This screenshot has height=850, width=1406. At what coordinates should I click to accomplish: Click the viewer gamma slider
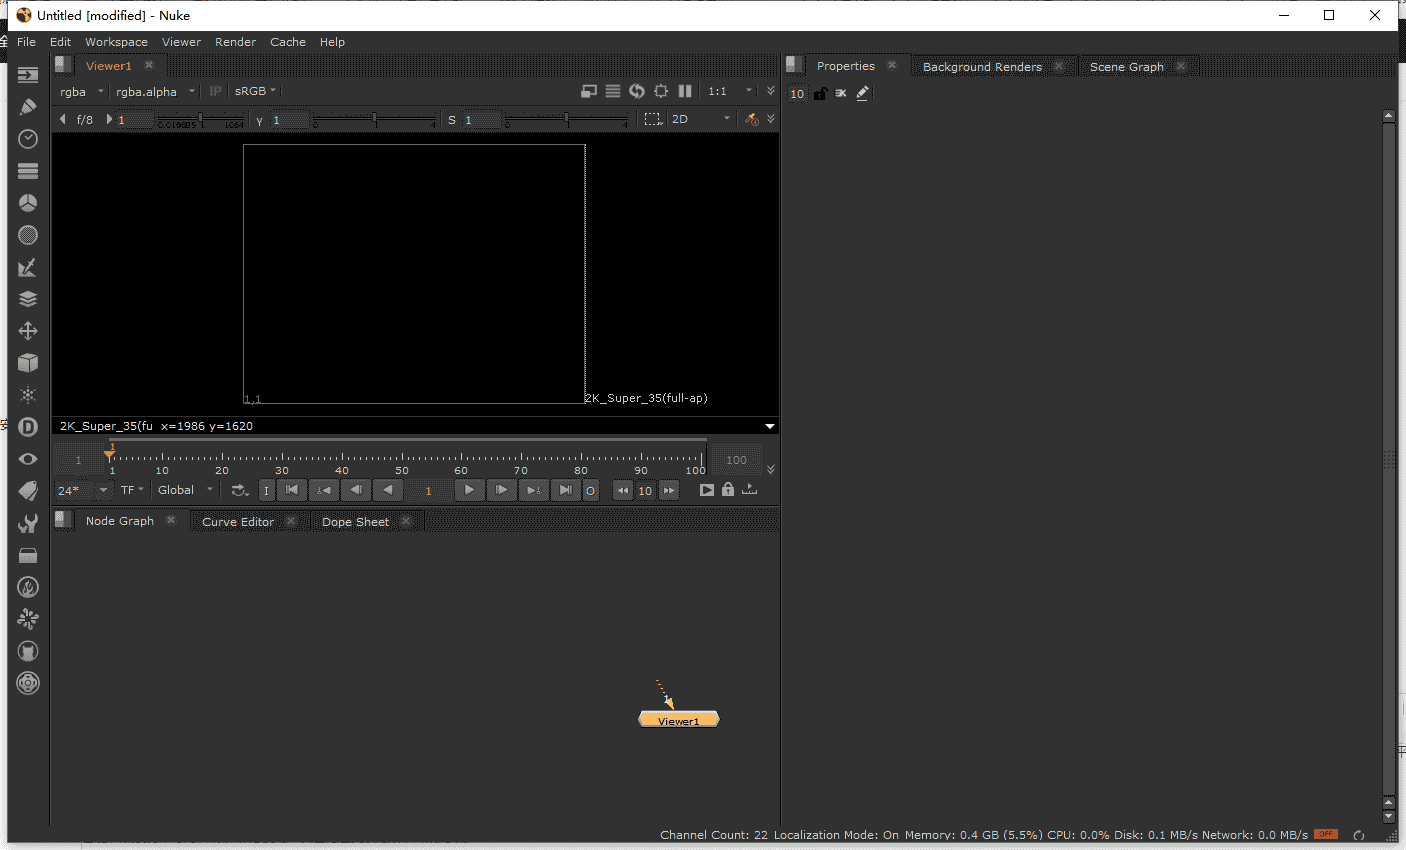pyautogui.click(x=375, y=120)
